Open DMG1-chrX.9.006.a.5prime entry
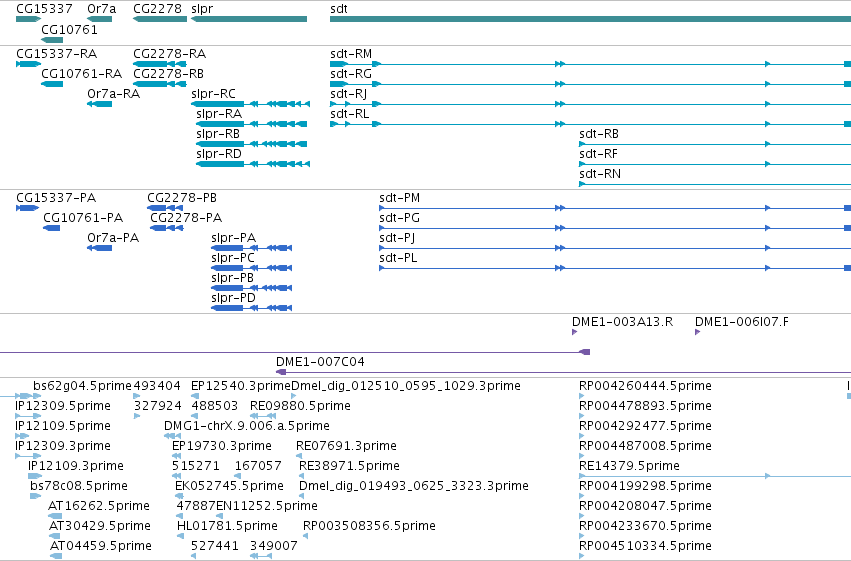This screenshot has width=851, height=561. click(247, 426)
